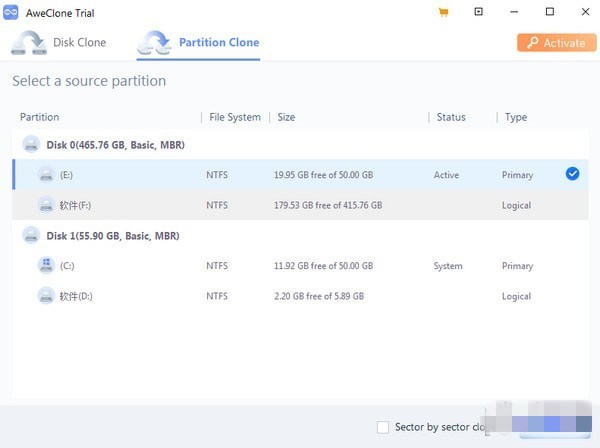Image resolution: width=600 pixels, height=448 pixels.
Task: Click the Active status of E:
Action: (x=446, y=175)
